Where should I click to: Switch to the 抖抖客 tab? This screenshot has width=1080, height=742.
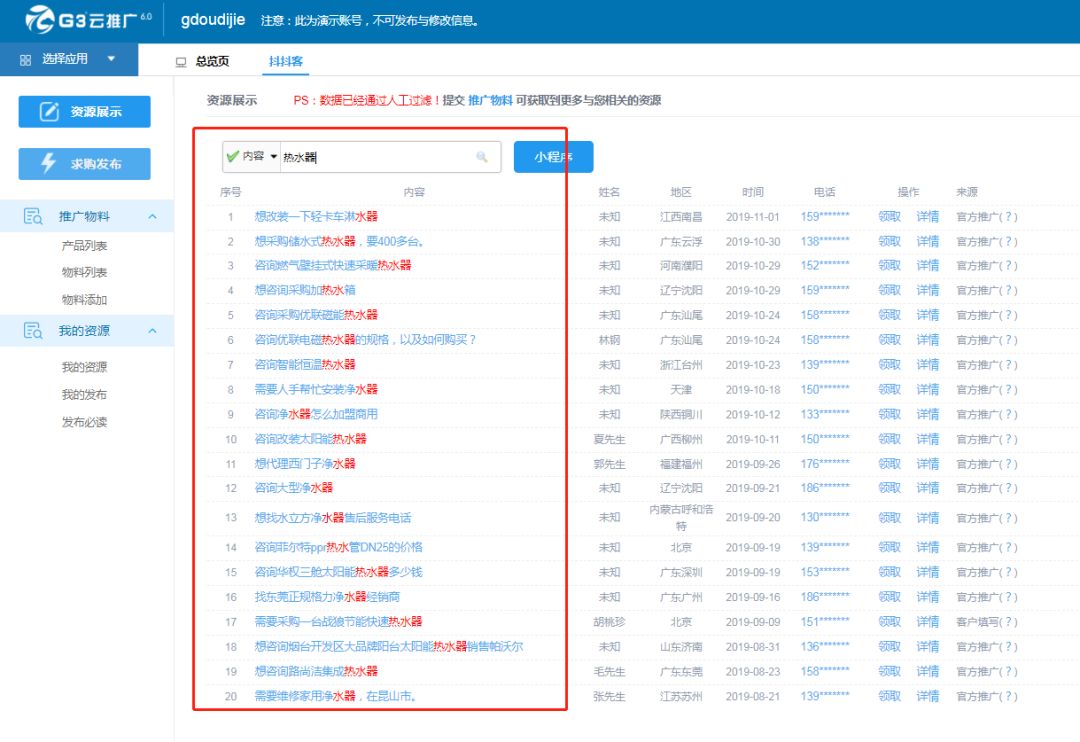tap(286, 62)
